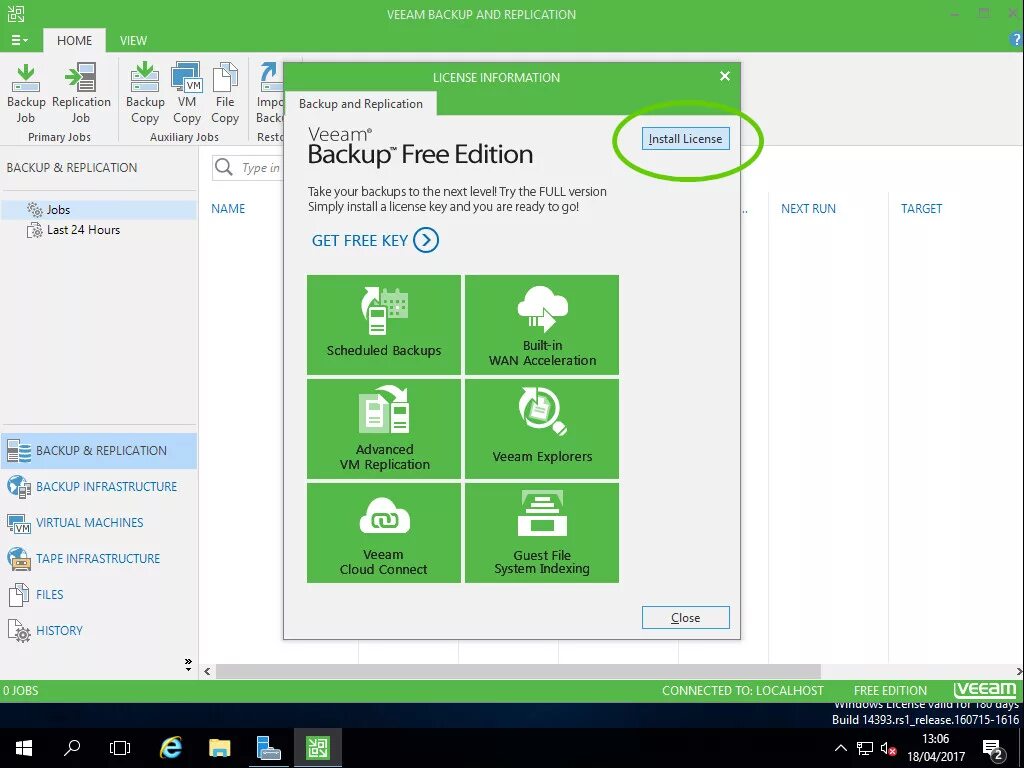
Task: Click the Install License button
Action: pyautogui.click(x=685, y=138)
